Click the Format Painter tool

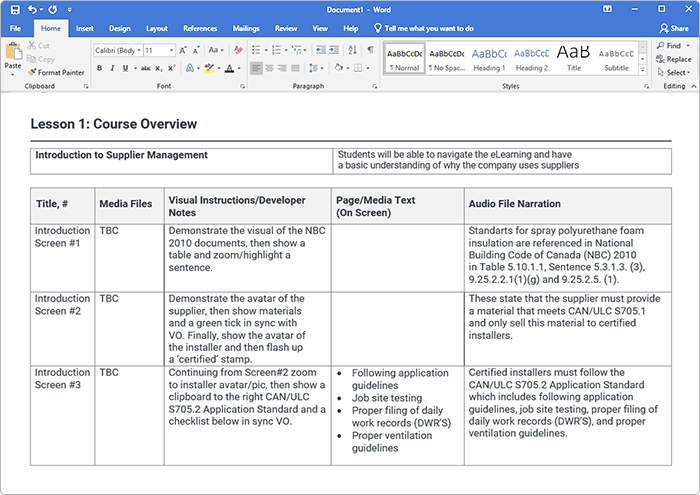click(56, 72)
